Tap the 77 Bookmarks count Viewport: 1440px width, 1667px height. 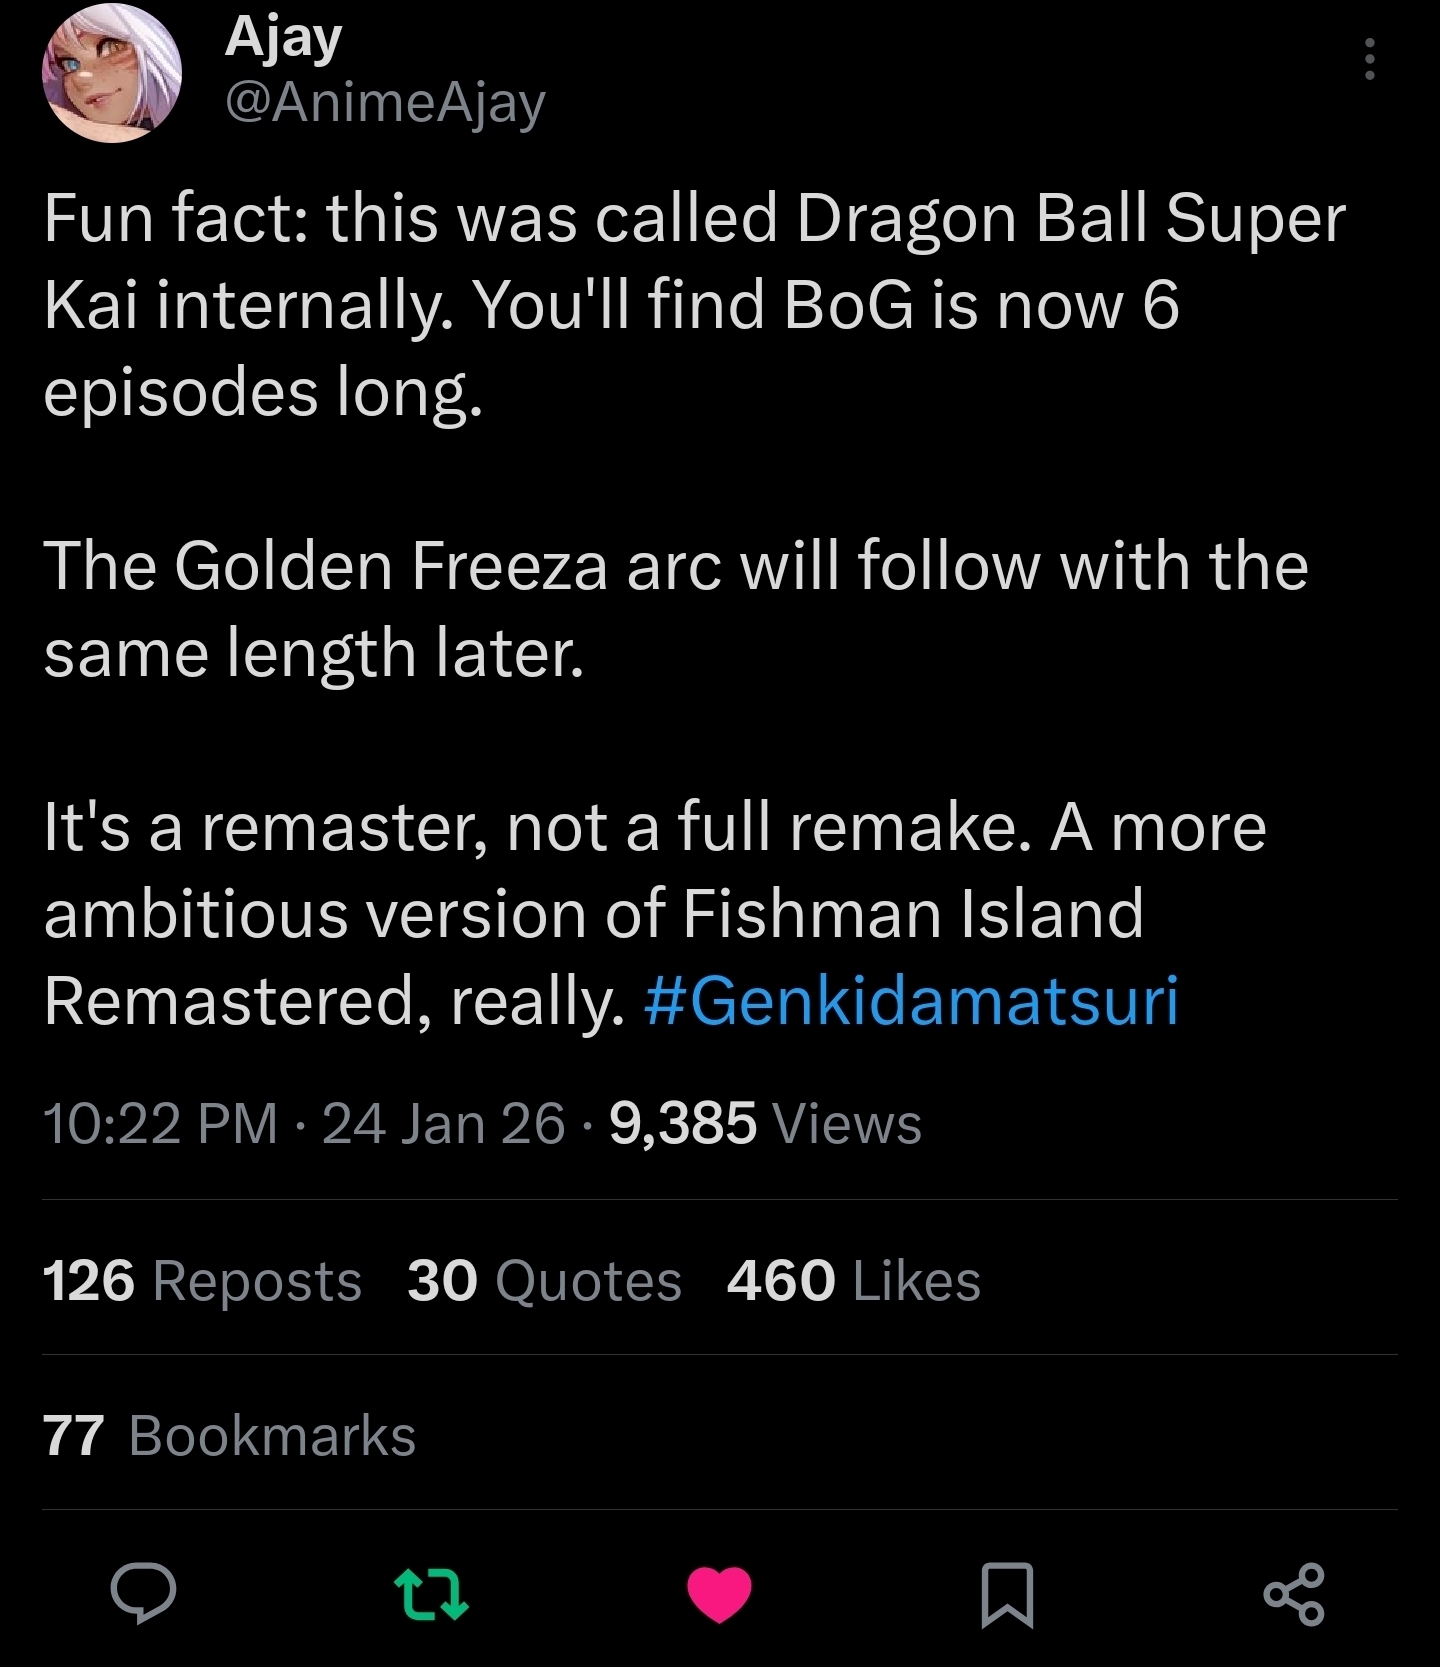[229, 1436]
